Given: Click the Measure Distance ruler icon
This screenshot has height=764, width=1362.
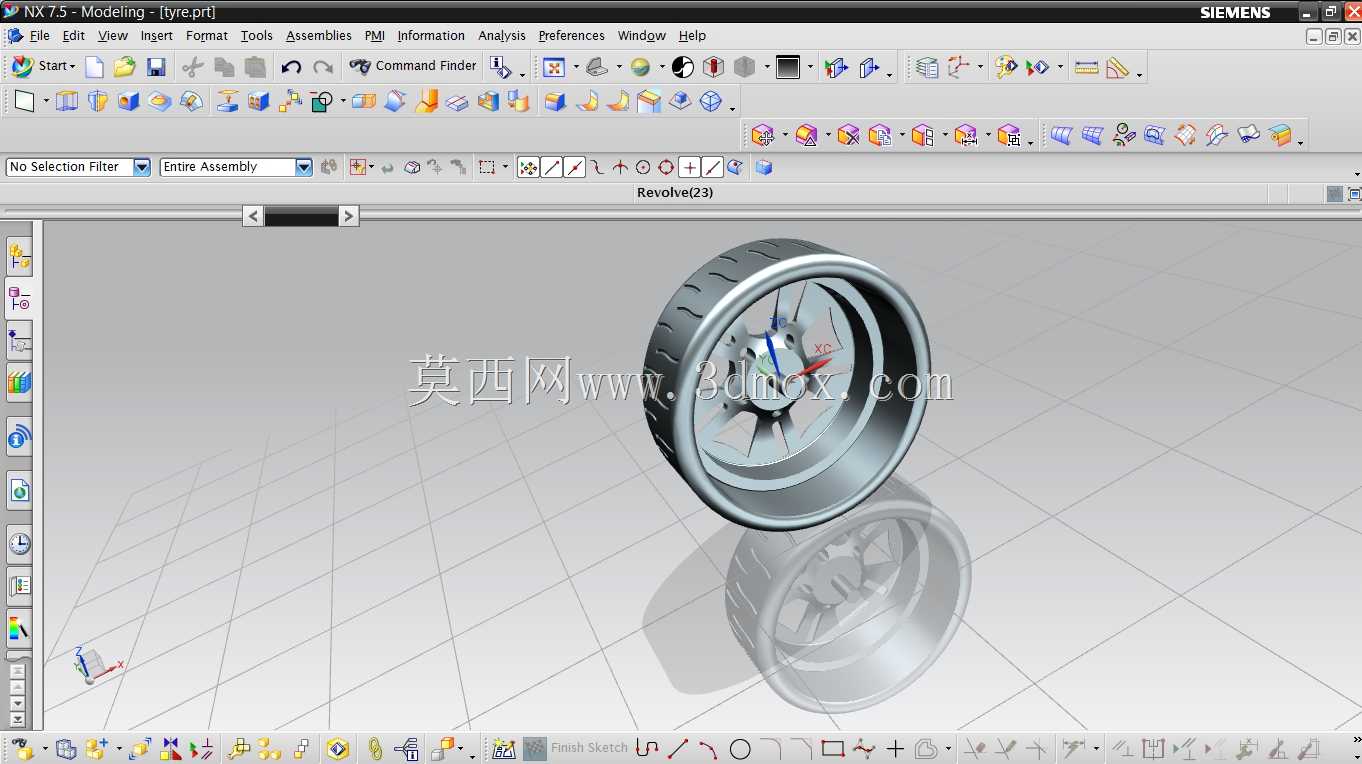Looking at the screenshot, I should [x=1087, y=67].
